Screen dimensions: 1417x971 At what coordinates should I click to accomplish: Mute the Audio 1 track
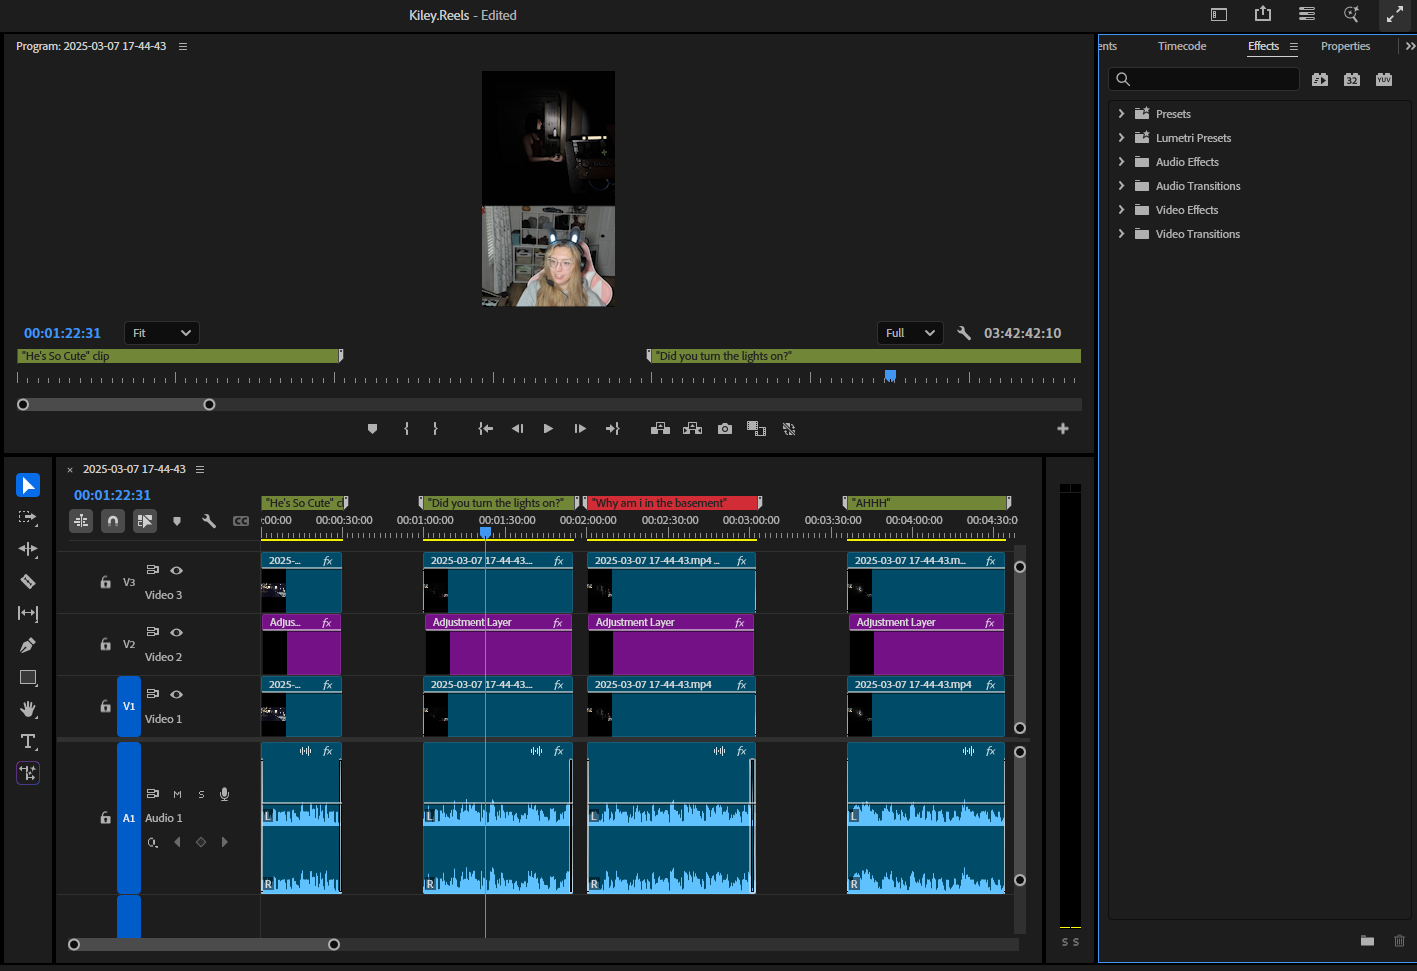coord(177,794)
